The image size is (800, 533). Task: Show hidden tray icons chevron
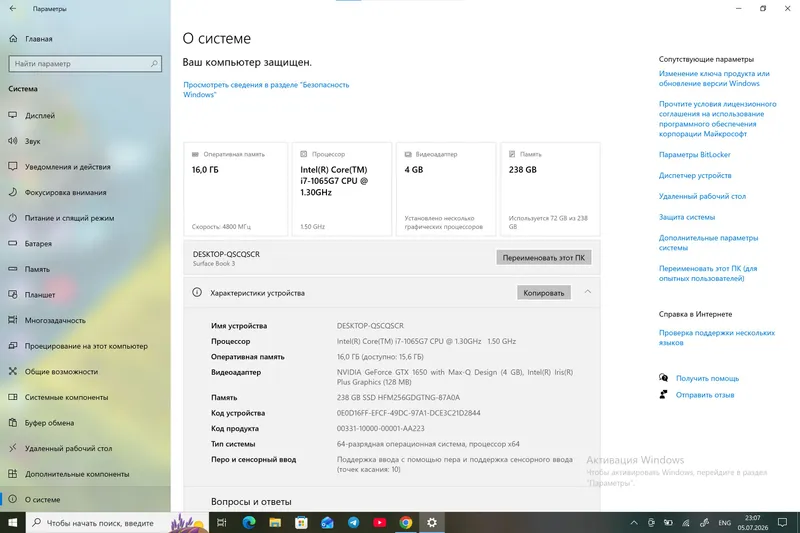(x=634, y=523)
